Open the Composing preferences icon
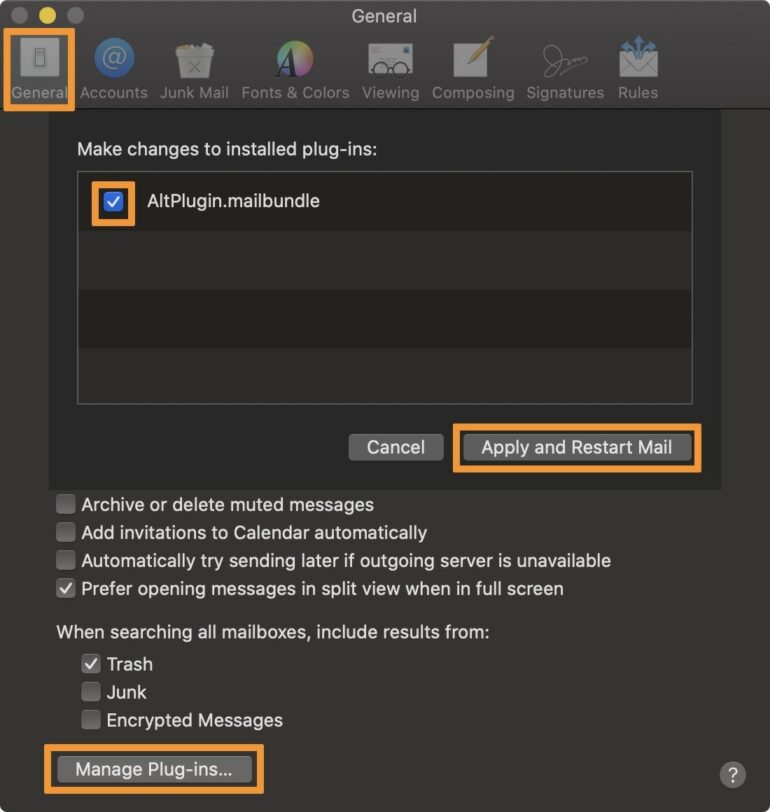770x812 pixels. click(472, 68)
